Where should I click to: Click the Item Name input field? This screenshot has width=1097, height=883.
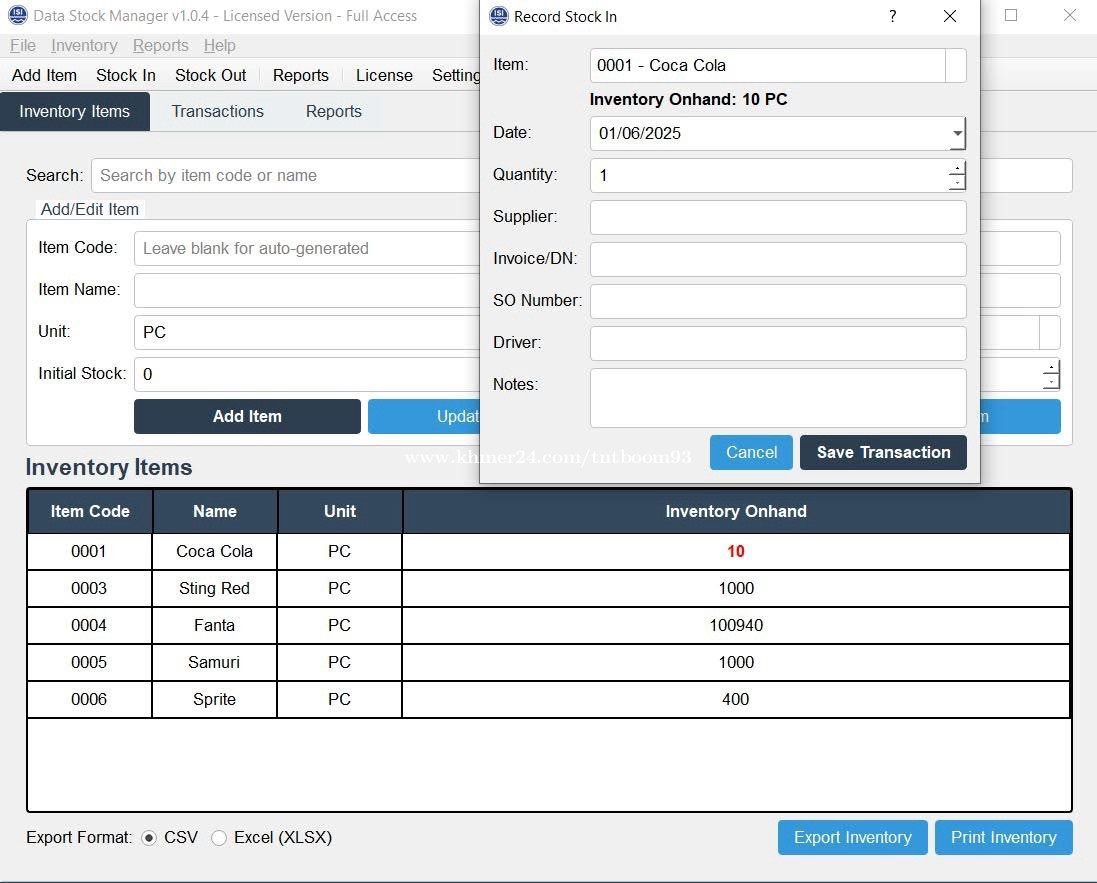tap(307, 290)
